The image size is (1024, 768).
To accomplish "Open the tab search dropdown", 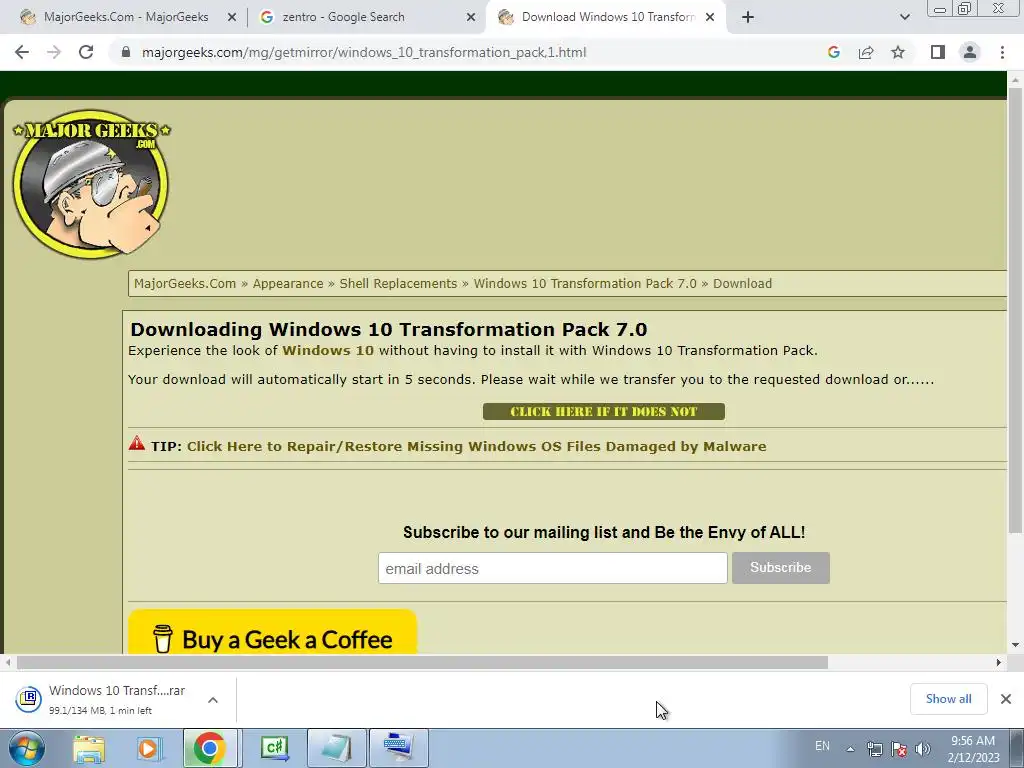I will (904, 18).
